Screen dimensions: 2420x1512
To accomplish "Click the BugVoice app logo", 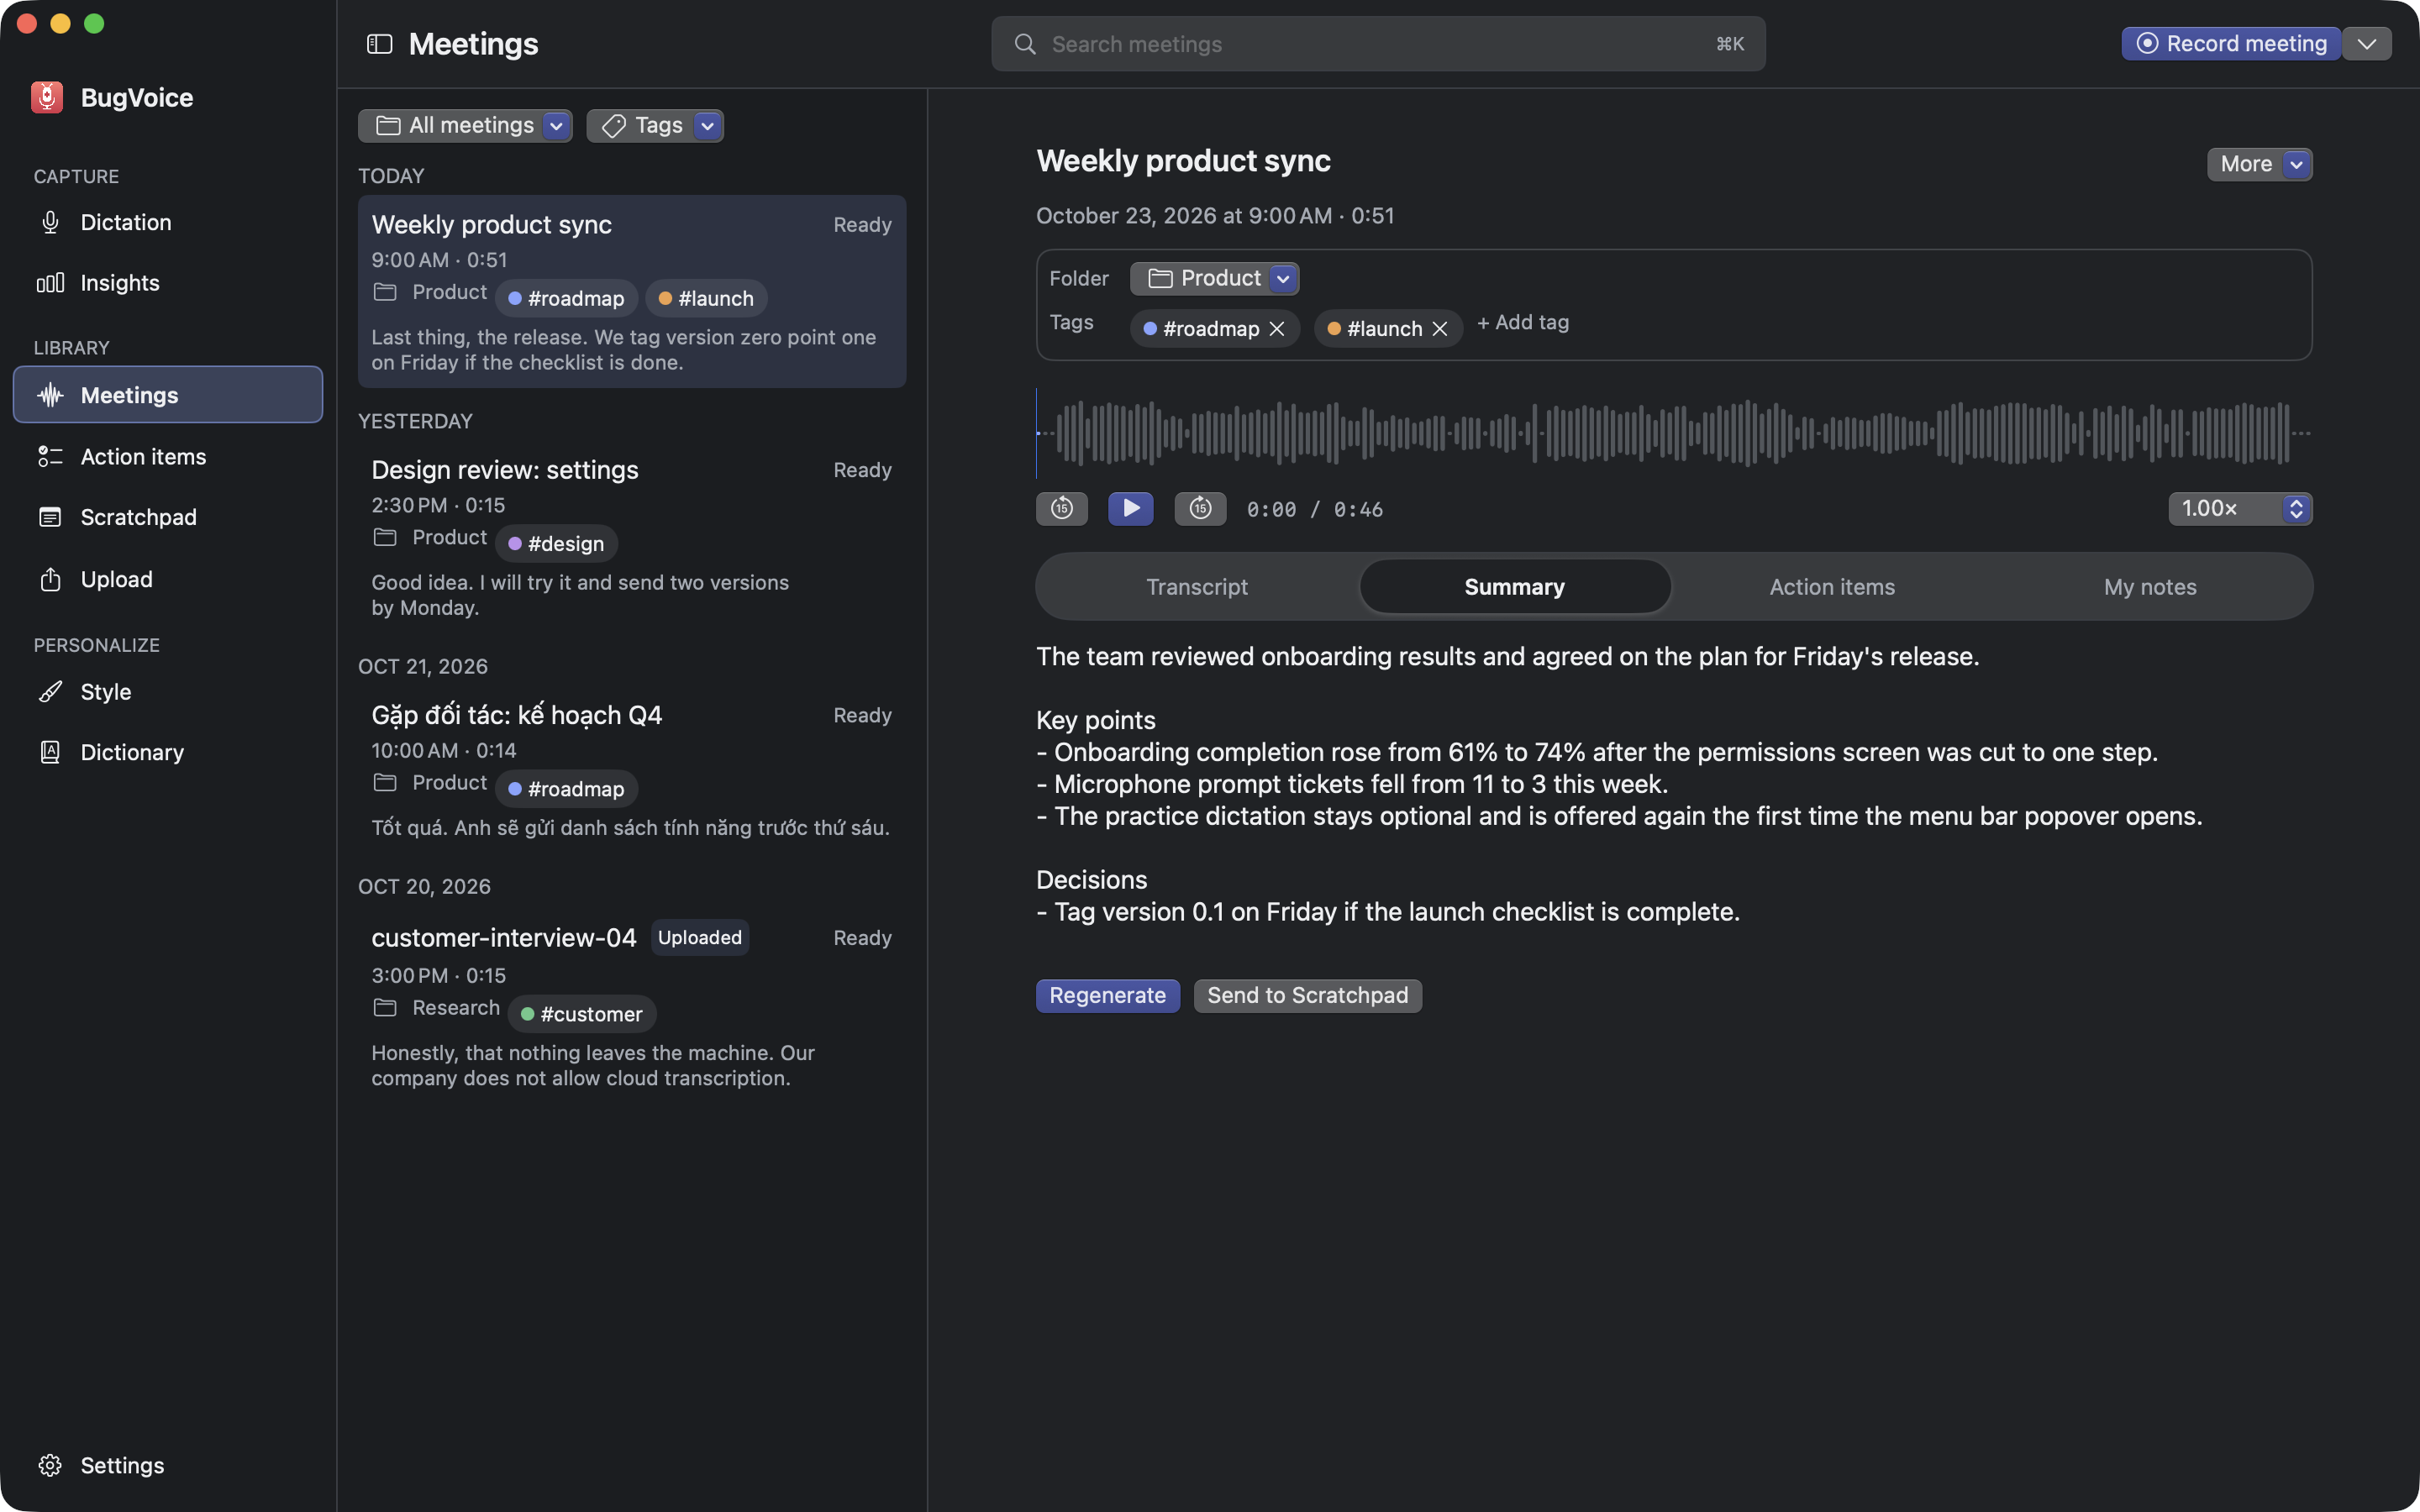I will [47, 97].
